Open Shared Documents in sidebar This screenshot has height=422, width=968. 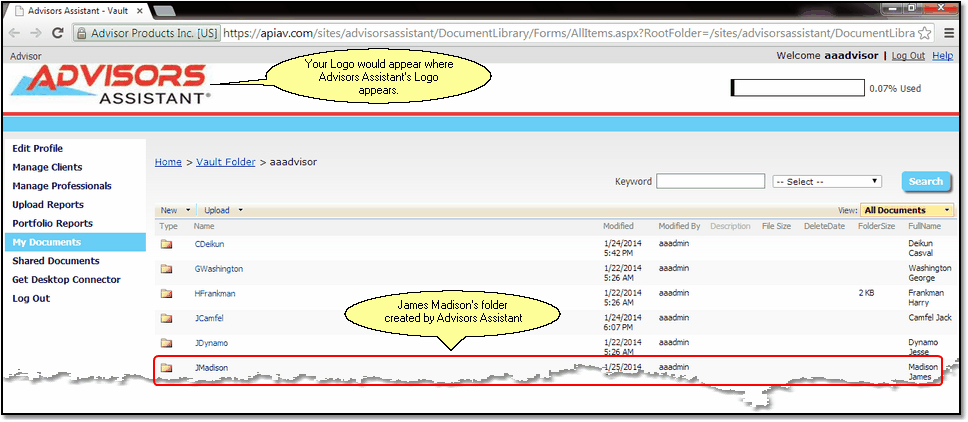tap(56, 261)
